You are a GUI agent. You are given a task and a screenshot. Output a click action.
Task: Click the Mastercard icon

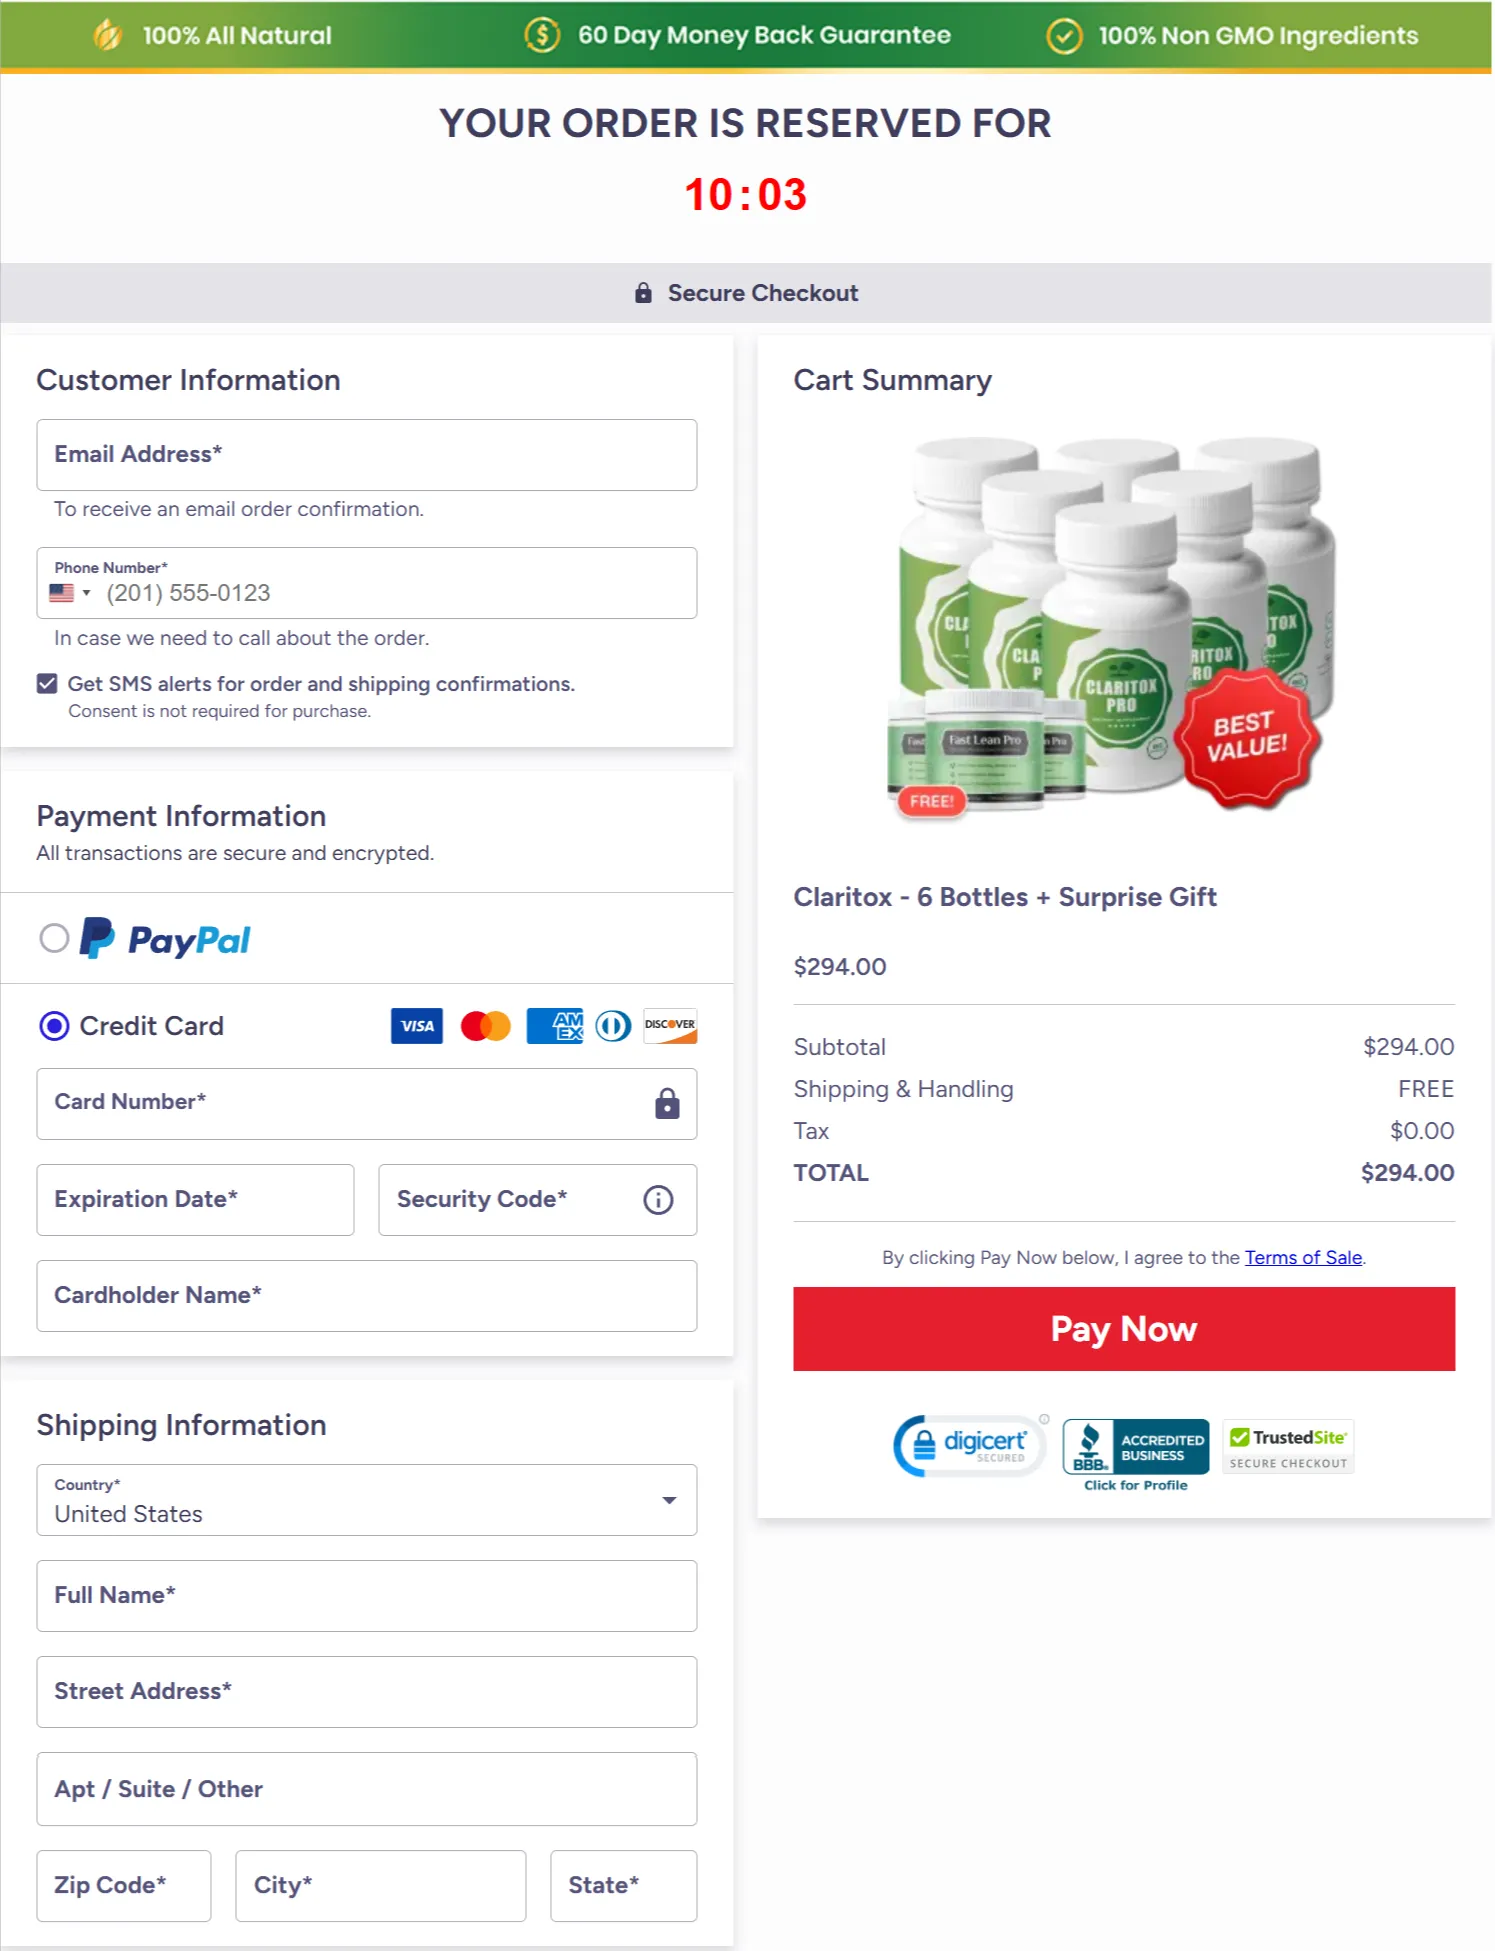486,1025
